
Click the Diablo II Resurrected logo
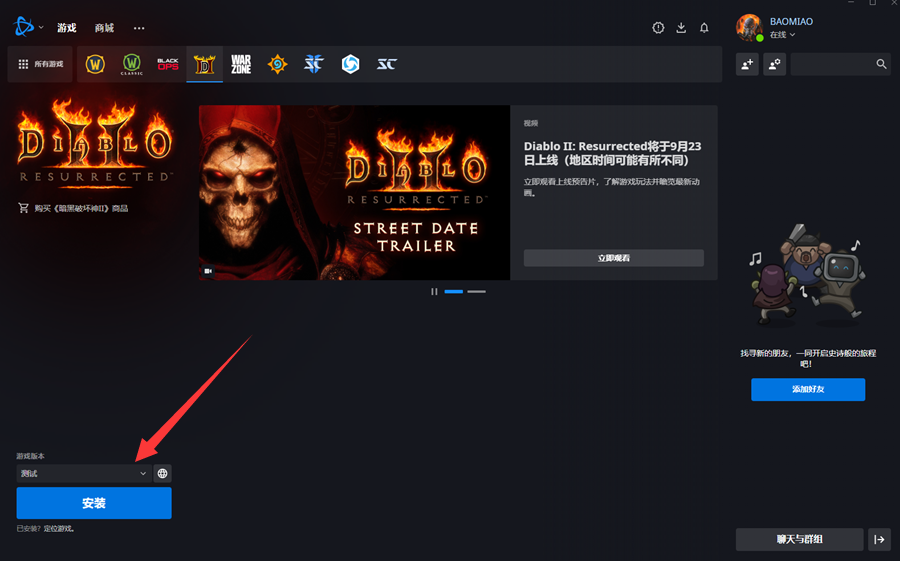point(95,142)
